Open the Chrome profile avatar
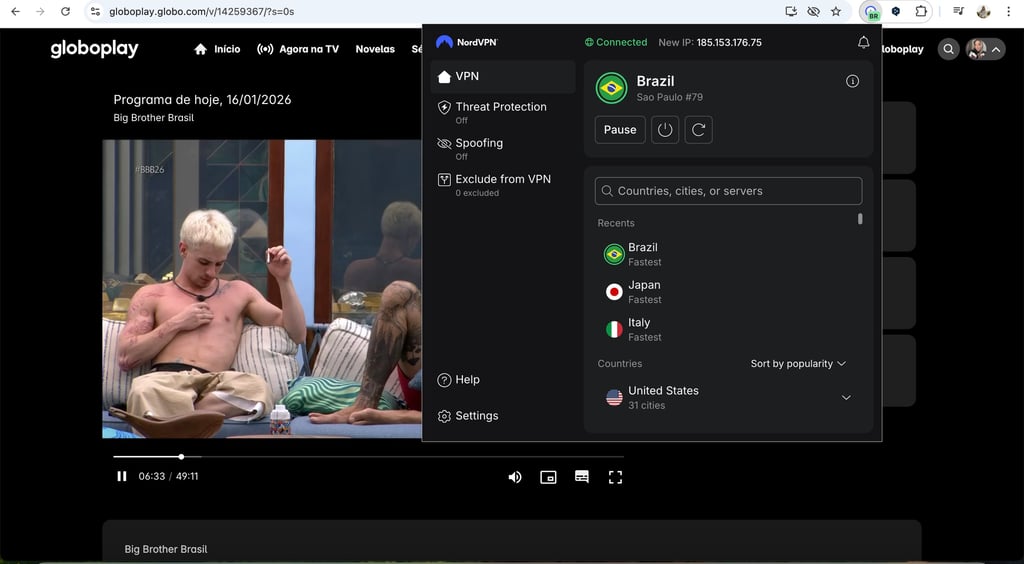 click(984, 11)
